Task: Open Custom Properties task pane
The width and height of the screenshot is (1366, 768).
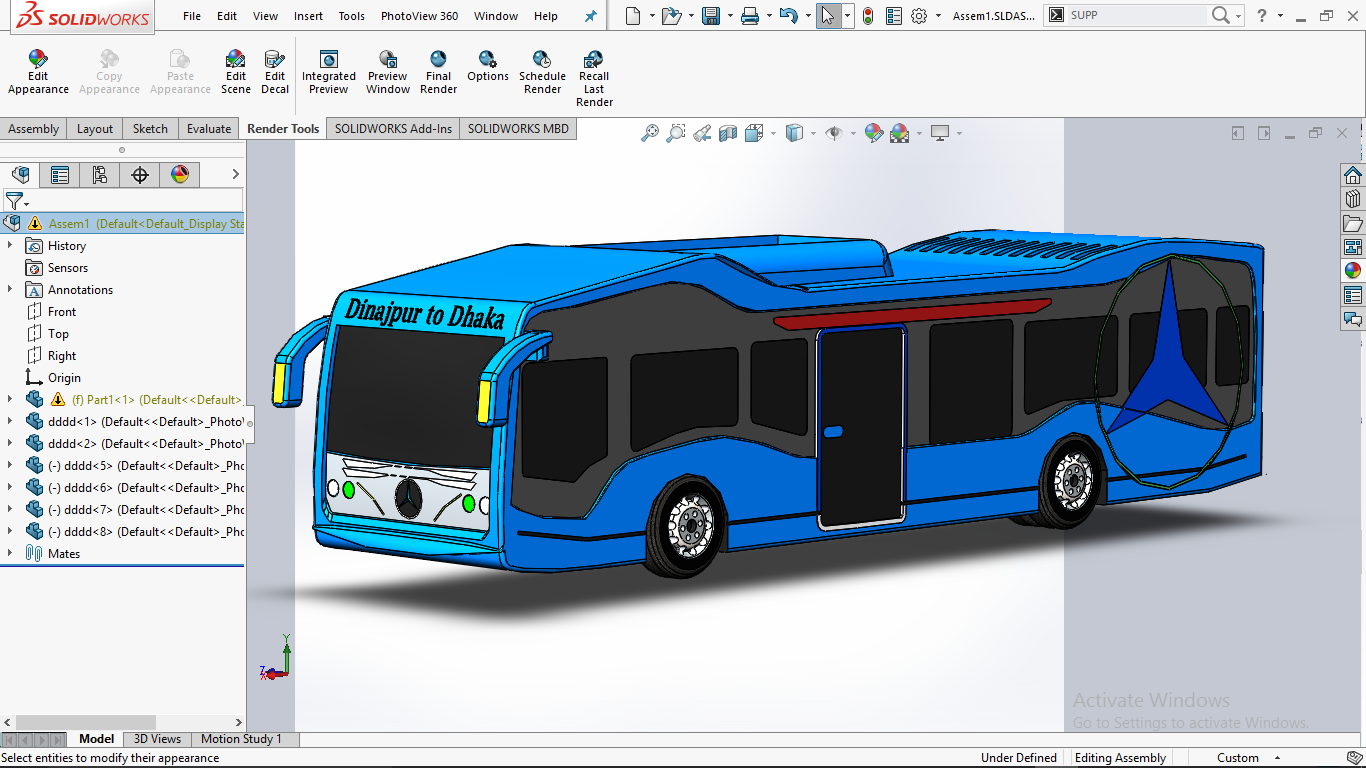Action: point(1352,295)
